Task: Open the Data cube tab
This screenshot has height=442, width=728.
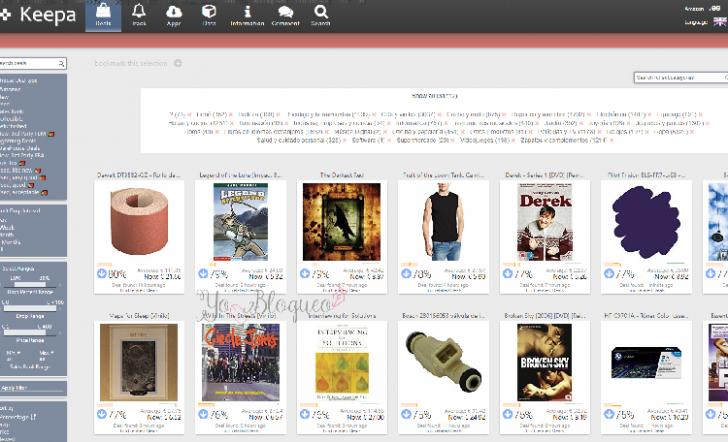Action: [209, 16]
